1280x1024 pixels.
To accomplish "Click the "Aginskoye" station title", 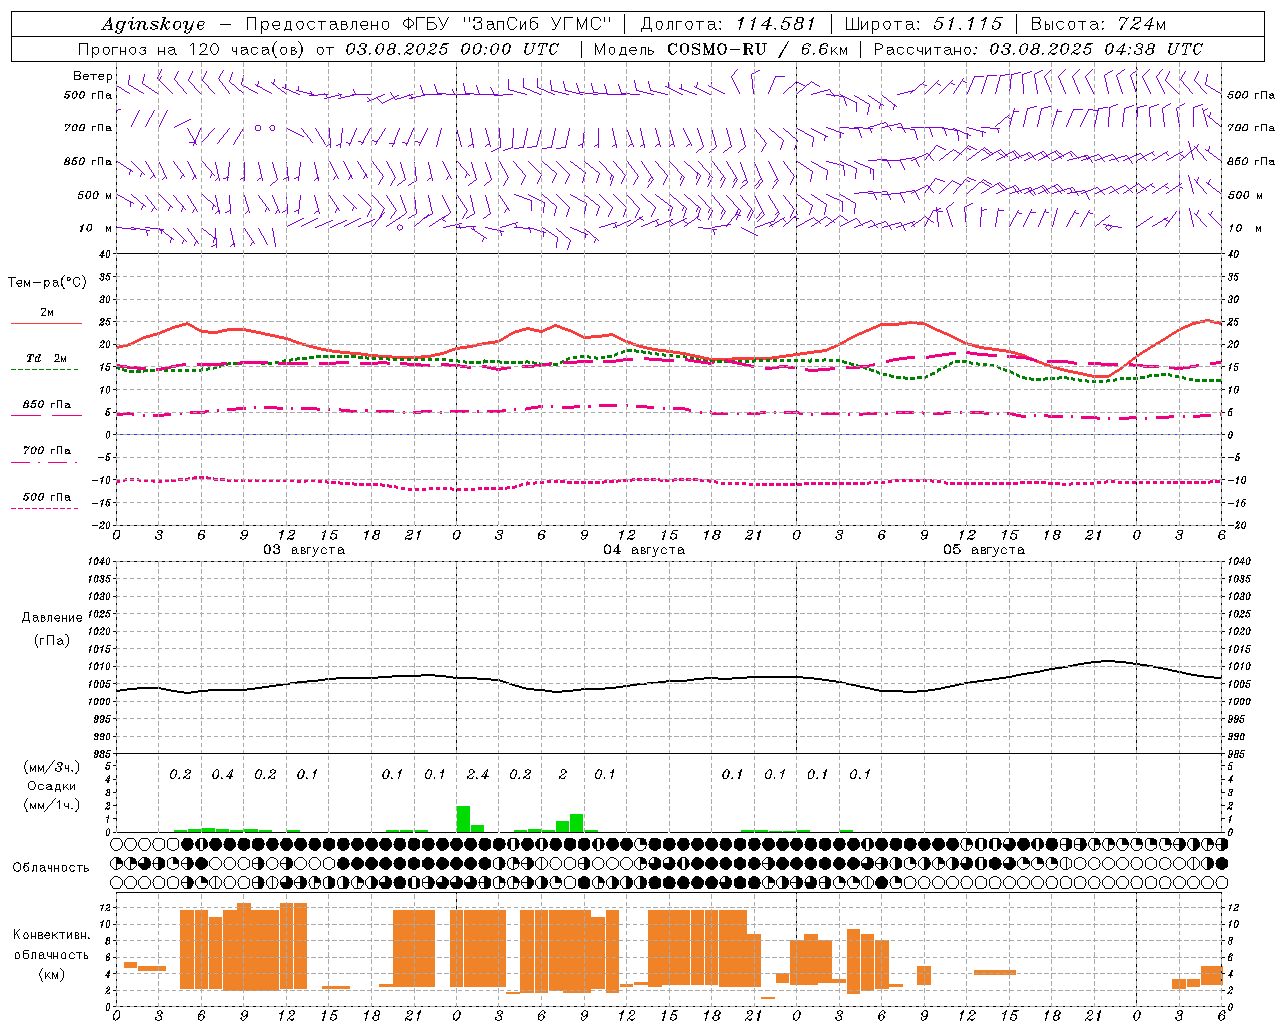I will tap(153, 24).
